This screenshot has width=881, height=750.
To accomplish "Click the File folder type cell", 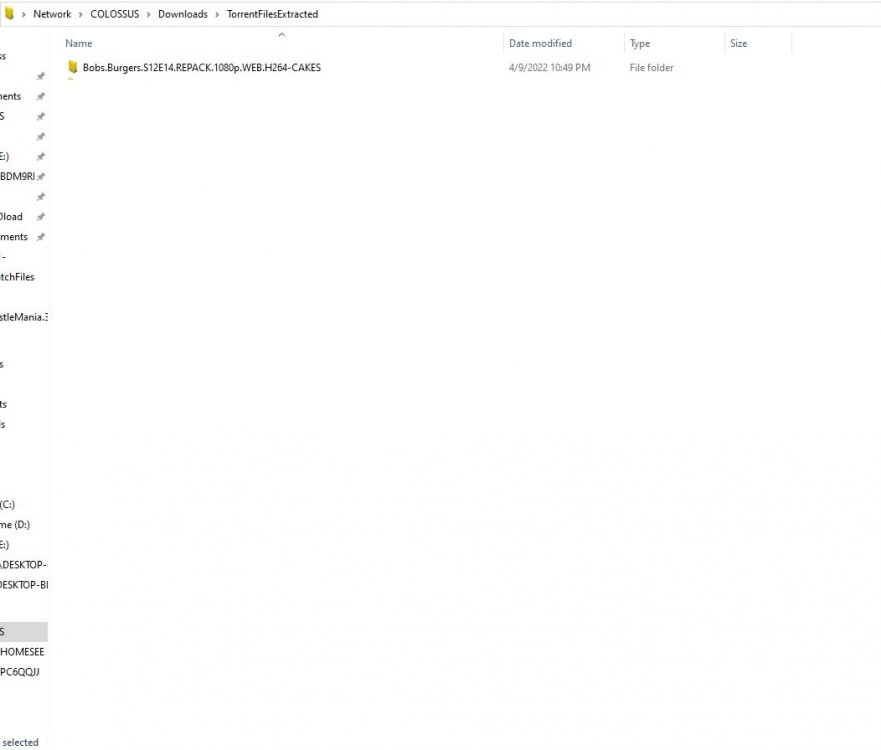I will 651,67.
